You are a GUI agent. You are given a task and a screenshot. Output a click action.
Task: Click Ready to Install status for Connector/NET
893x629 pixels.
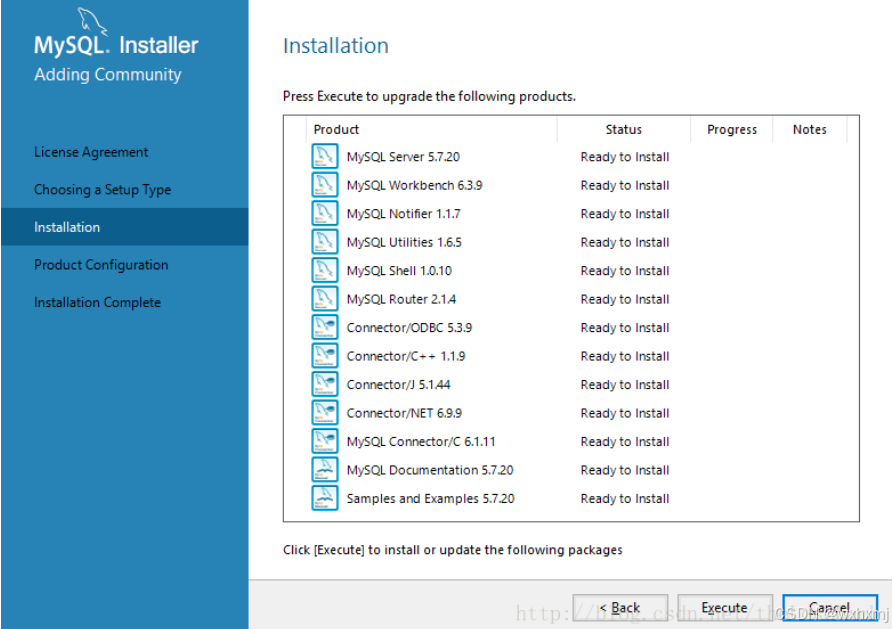(x=625, y=413)
